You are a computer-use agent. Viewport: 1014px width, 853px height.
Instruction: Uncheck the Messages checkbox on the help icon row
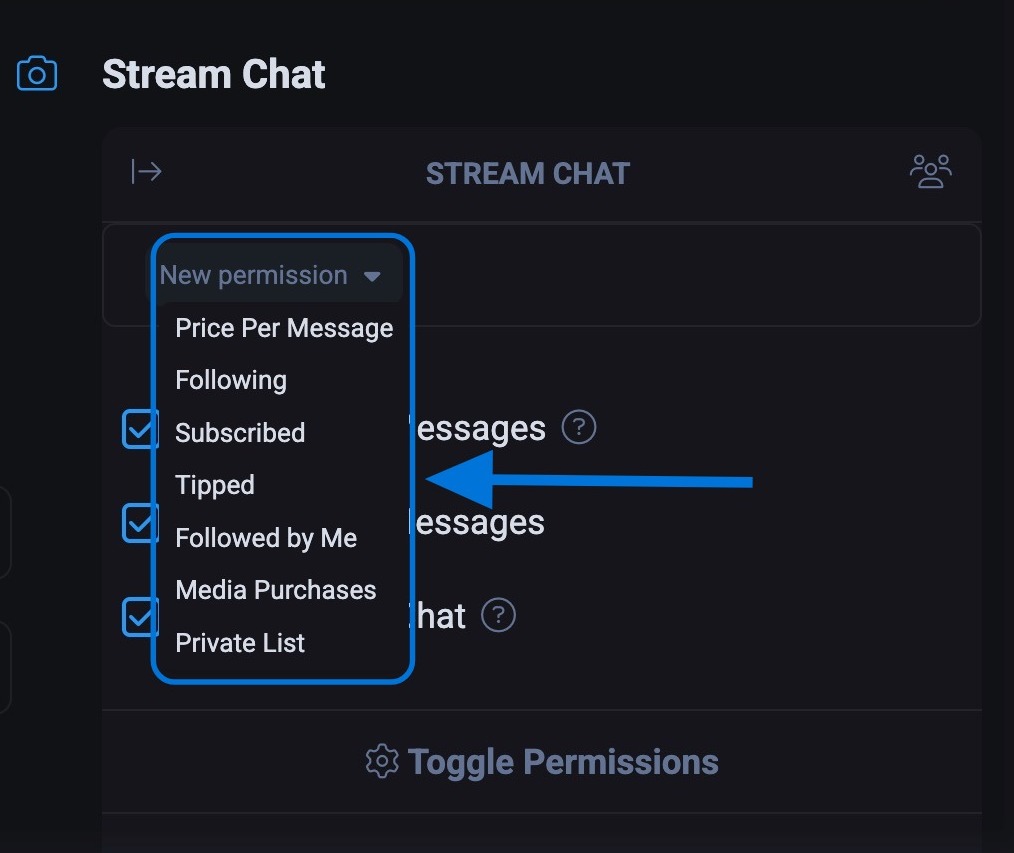coord(138,429)
